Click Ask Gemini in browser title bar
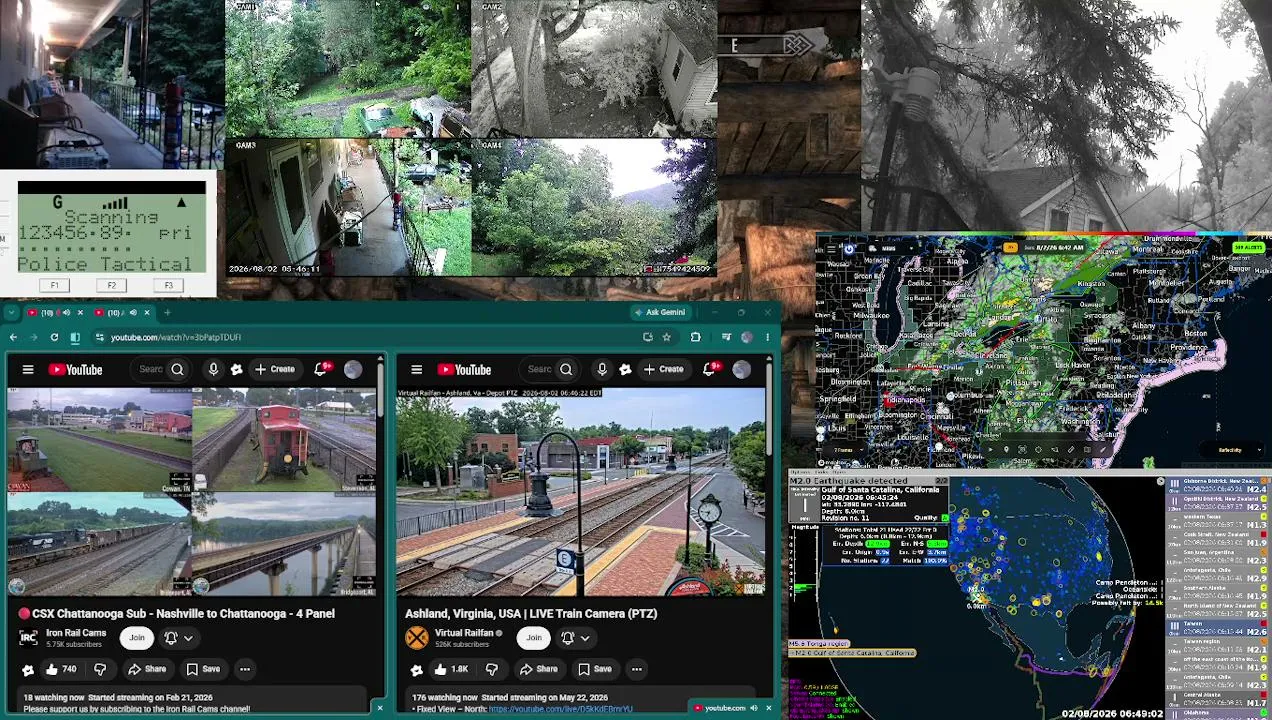 point(659,312)
